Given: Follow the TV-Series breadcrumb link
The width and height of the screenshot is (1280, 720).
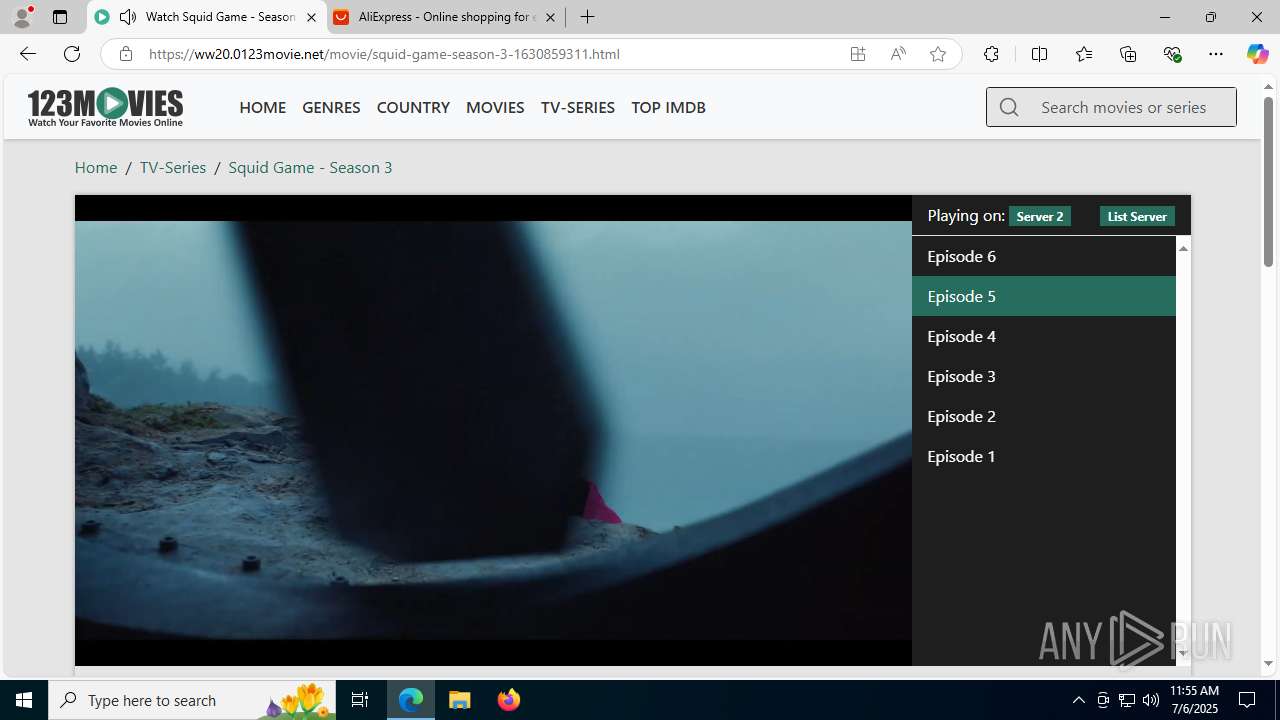Looking at the screenshot, I should (x=173, y=167).
